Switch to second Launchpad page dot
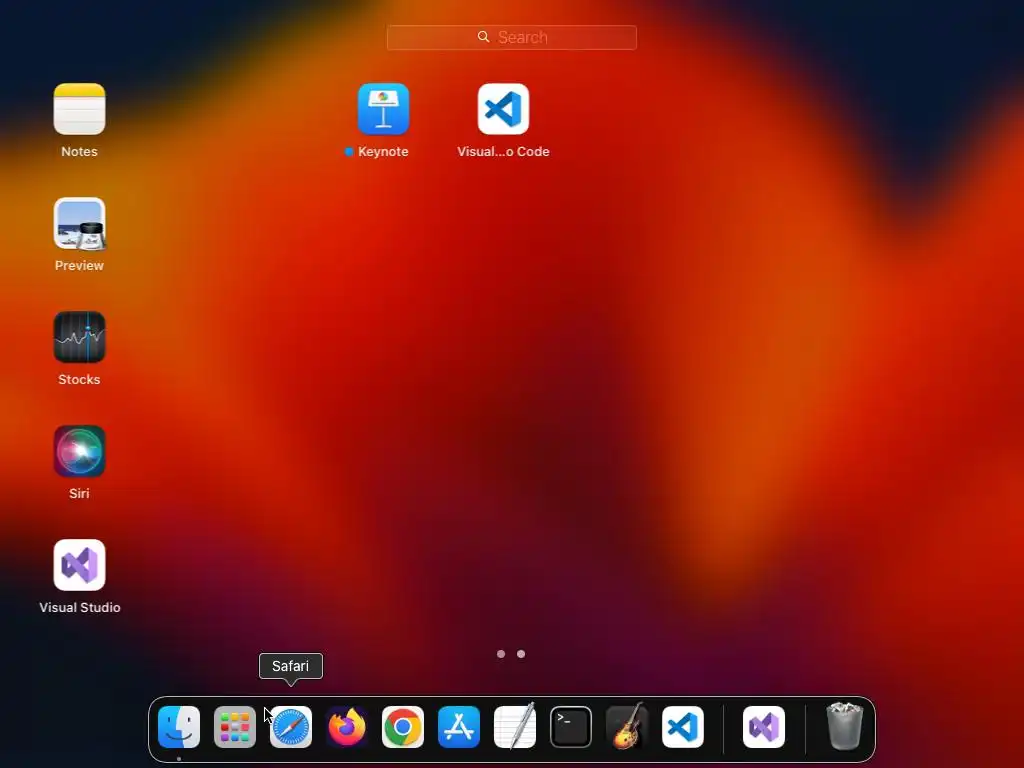Viewport: 1024px width, 768px height. (x=521, y=654)
